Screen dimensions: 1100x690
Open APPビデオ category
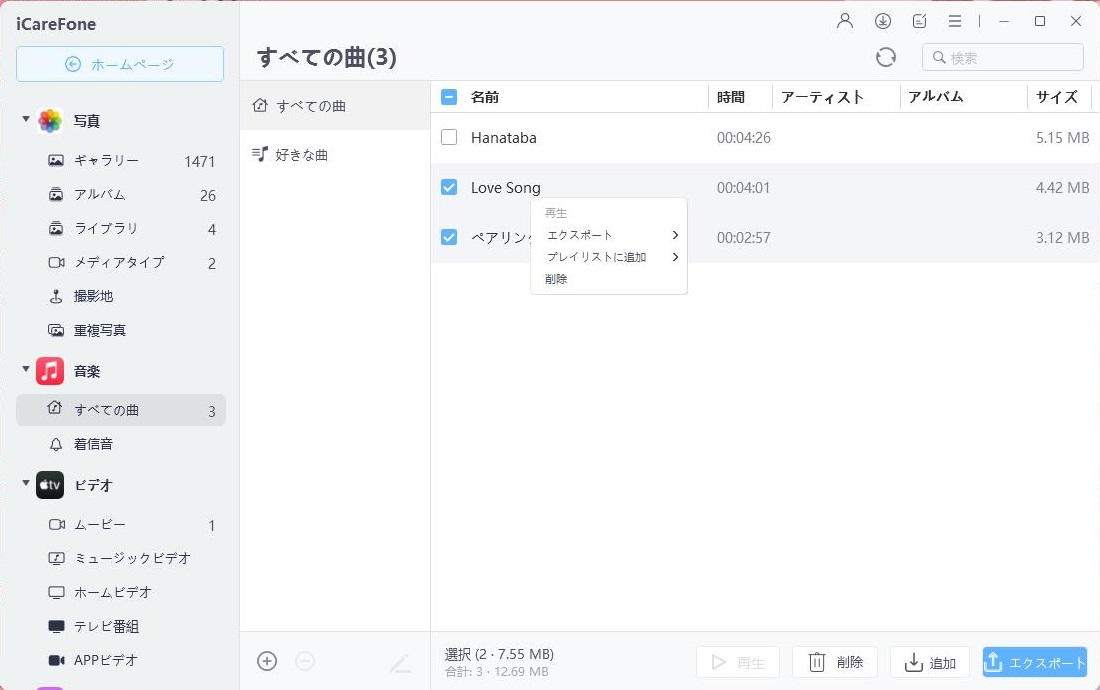(121, 660)
